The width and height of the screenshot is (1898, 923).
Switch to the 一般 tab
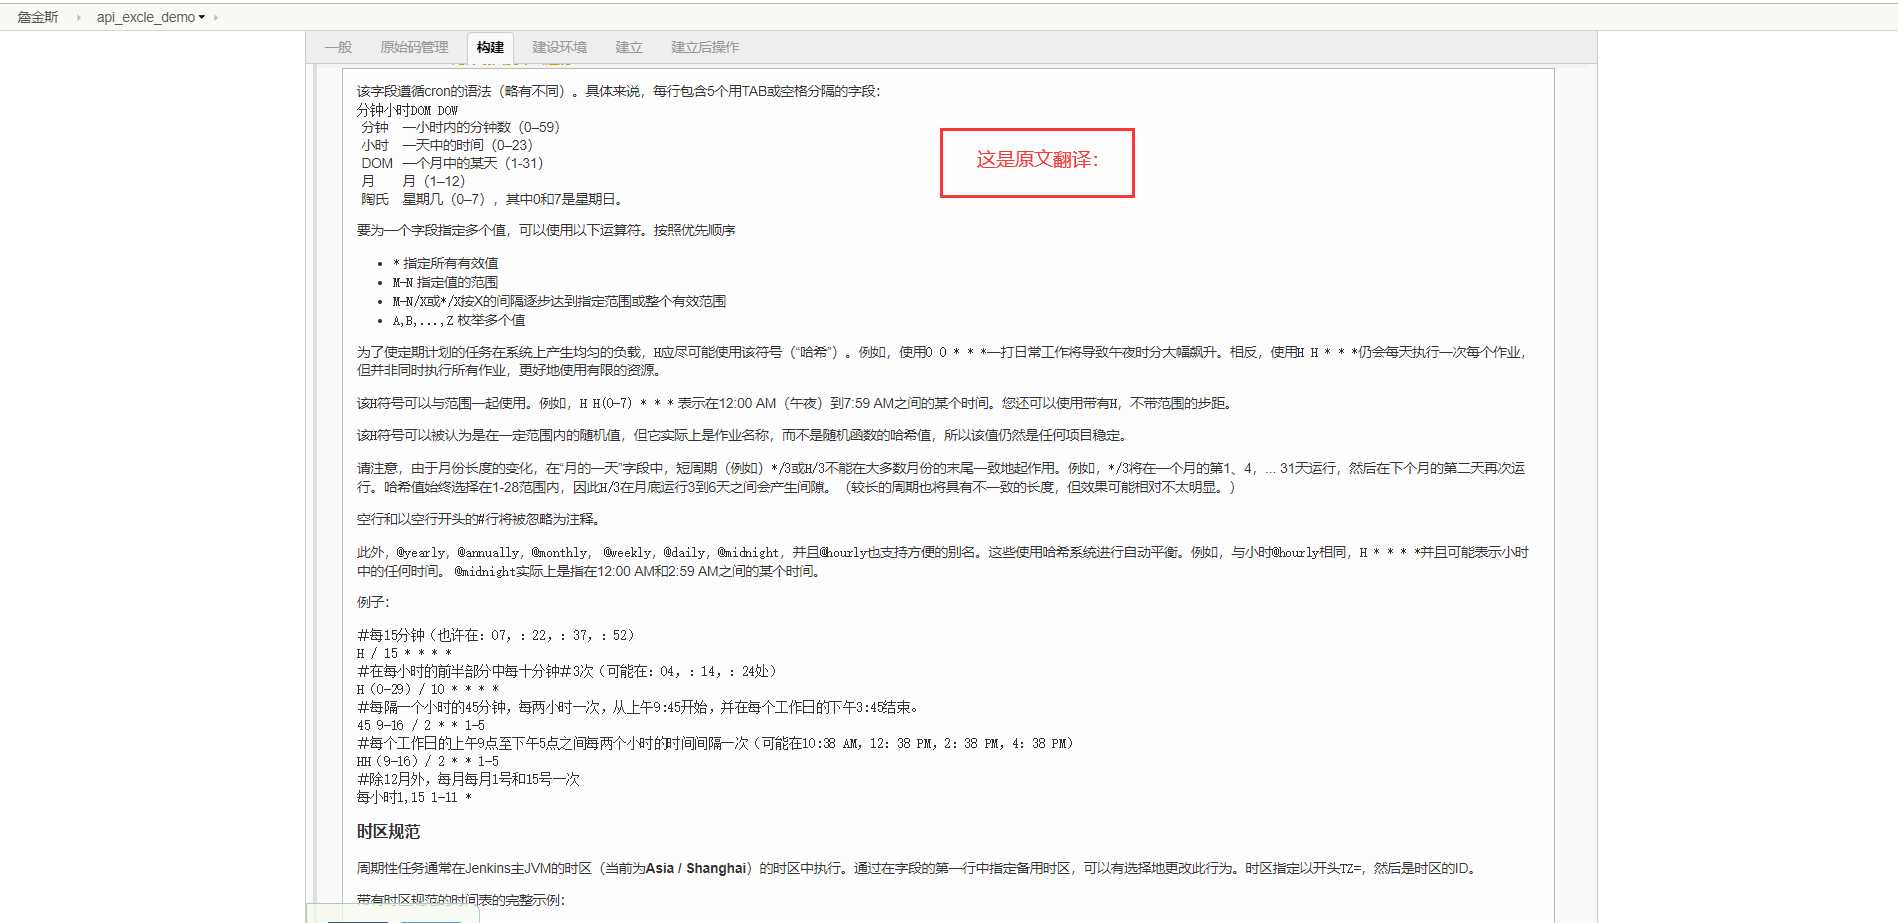338,47
